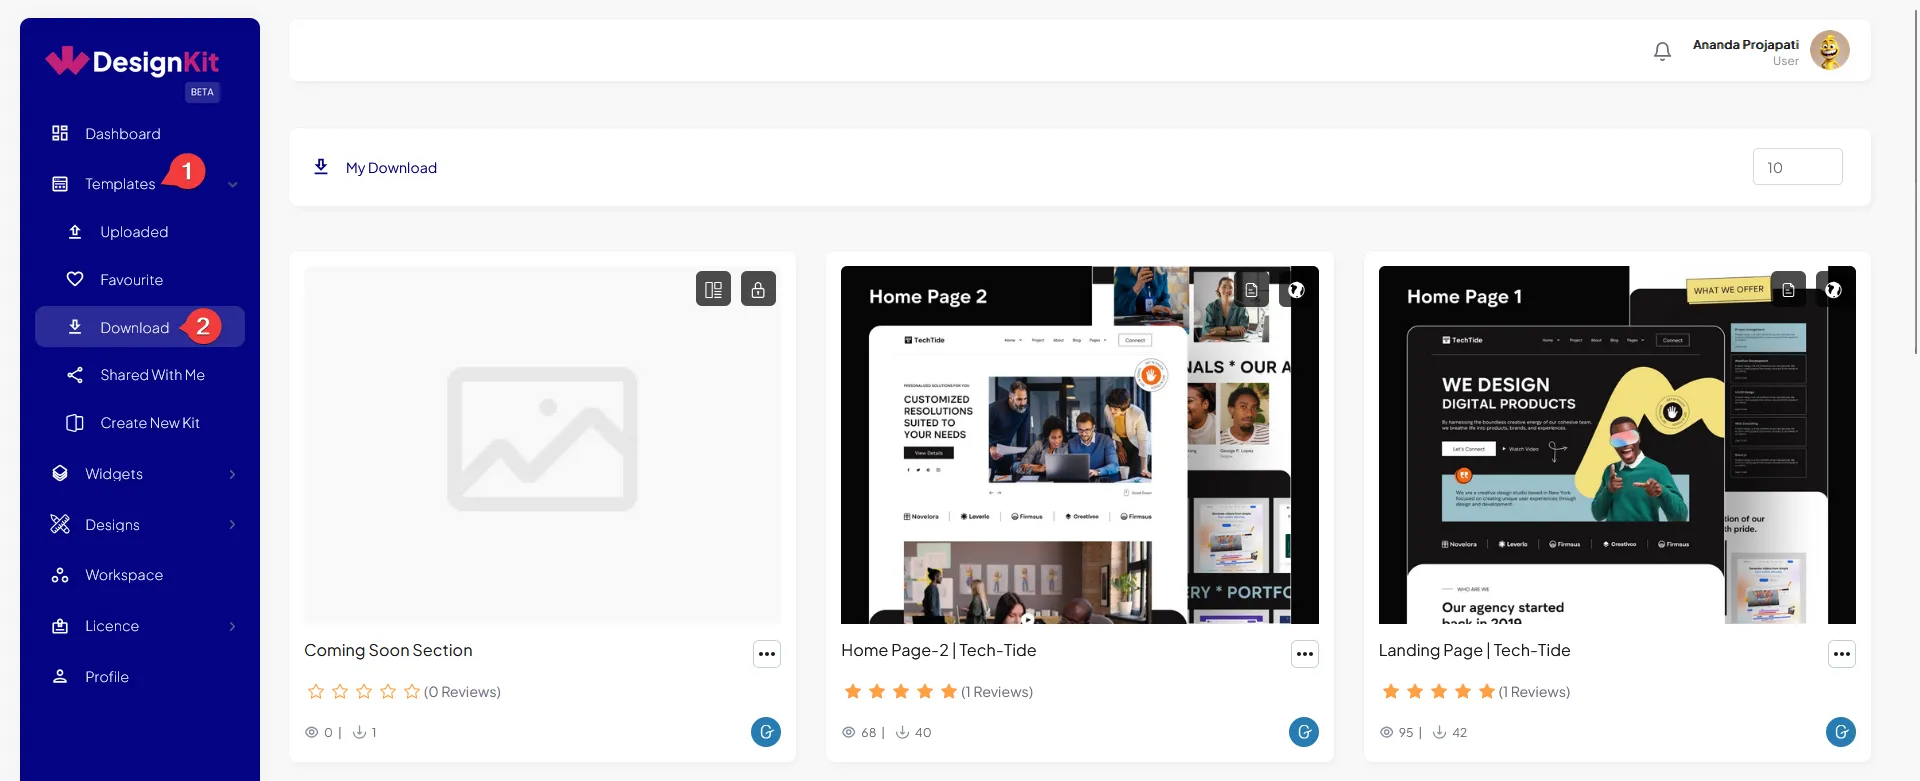This screenshot has height=781, width=1920.
Task: Click the section-layout icon on Coming Soon card
Action: [713, 289]
